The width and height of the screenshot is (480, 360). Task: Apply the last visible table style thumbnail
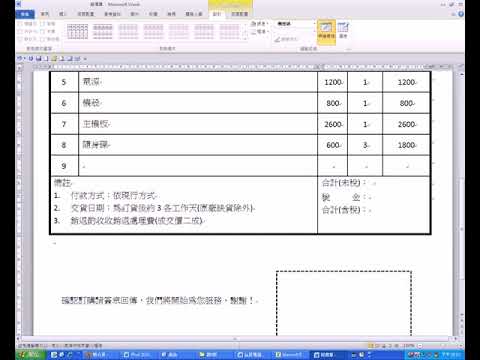[229, 32]
